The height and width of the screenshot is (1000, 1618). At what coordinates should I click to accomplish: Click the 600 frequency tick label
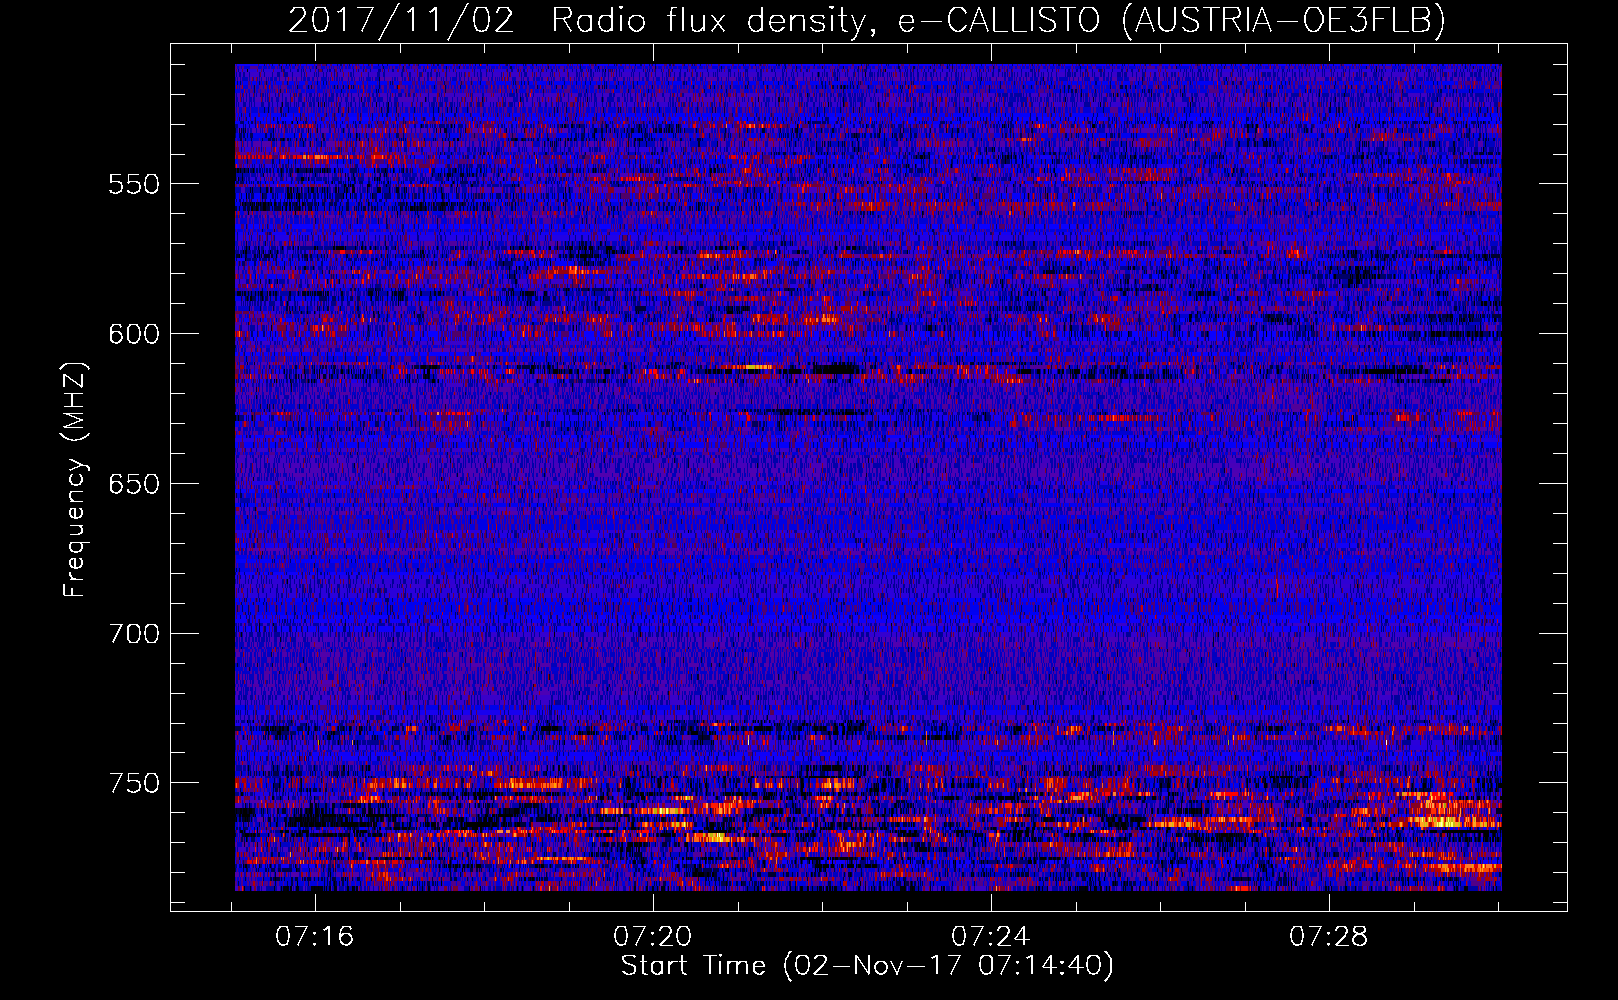pyautogui.click(x=134, y=334)
